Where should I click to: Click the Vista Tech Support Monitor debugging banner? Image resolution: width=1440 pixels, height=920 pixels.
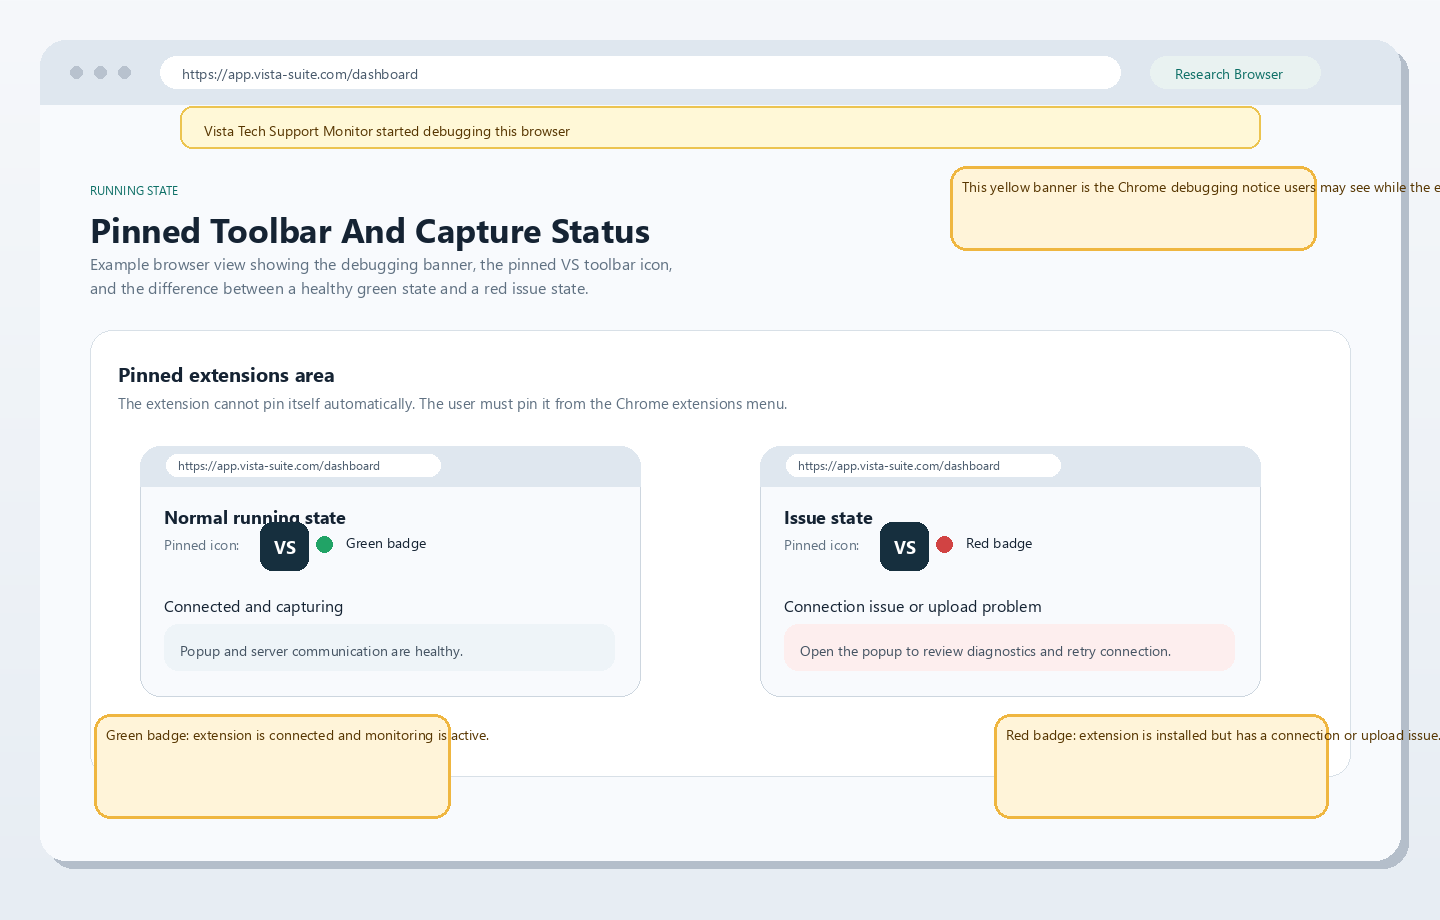[720, 128]
